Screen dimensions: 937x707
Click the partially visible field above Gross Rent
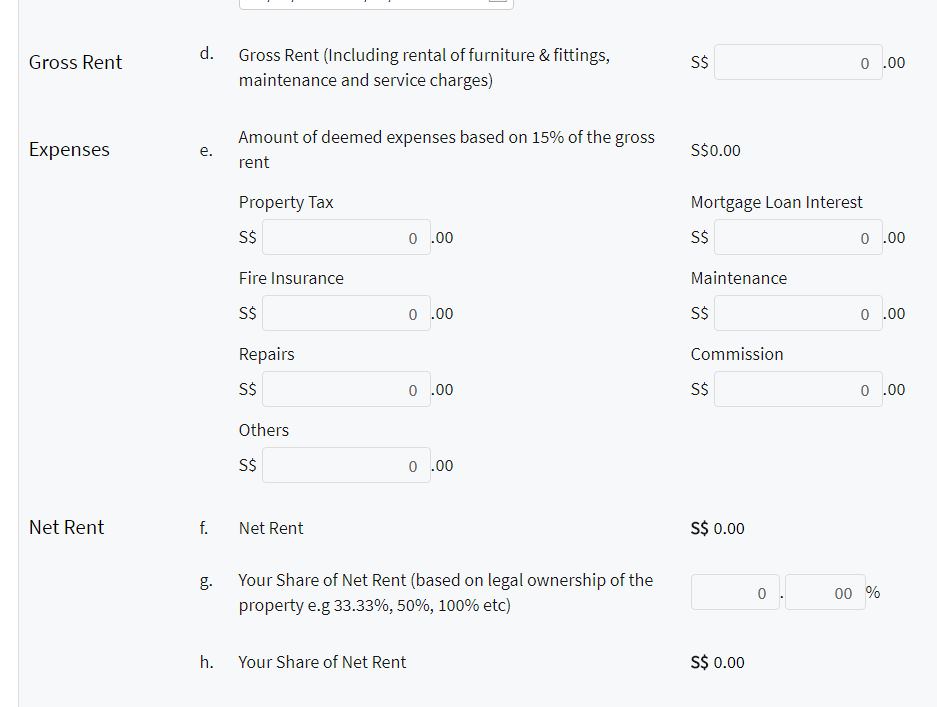(x=376, y=4)
